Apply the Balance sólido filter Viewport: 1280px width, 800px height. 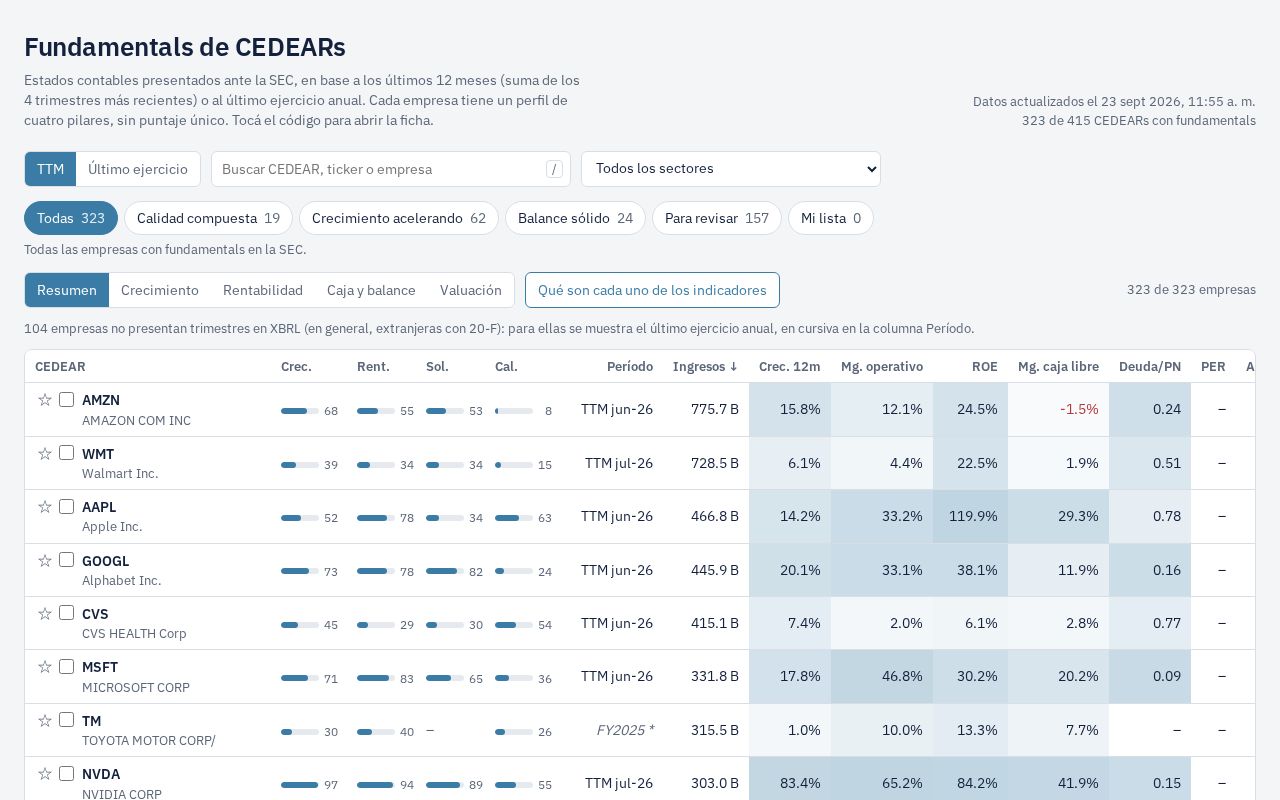[575, 218]
